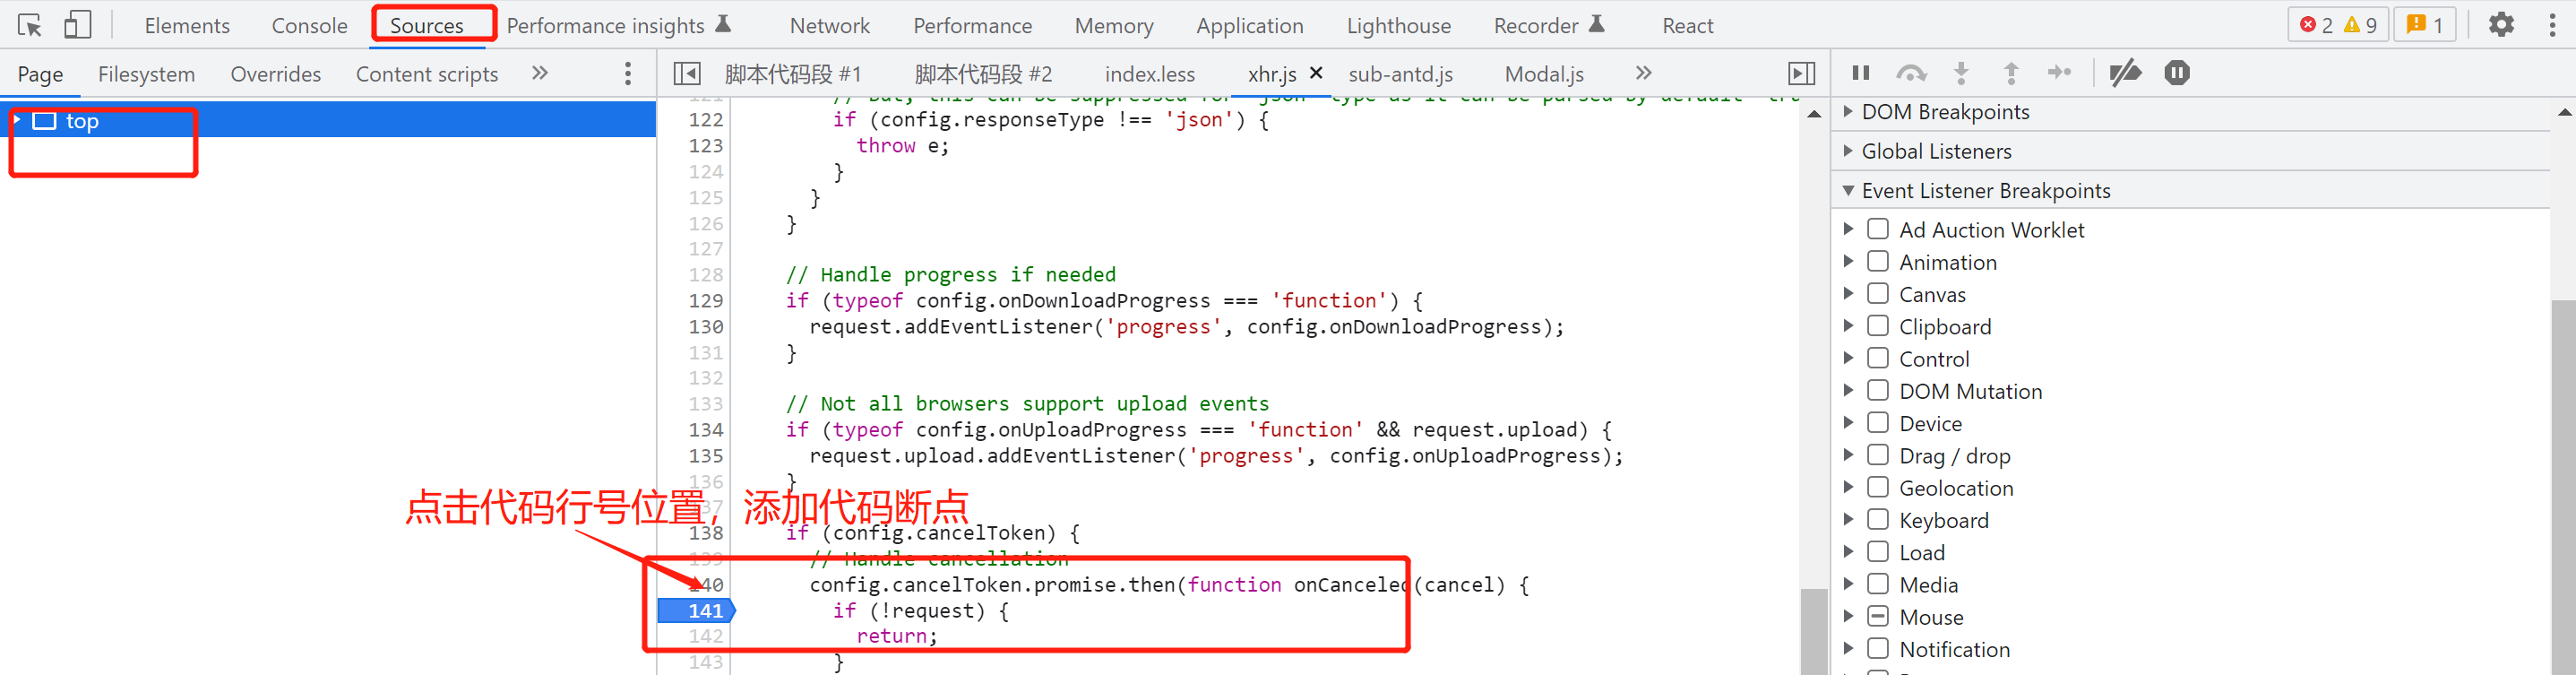Open the Memory panel

click(x=1114, y=26)
